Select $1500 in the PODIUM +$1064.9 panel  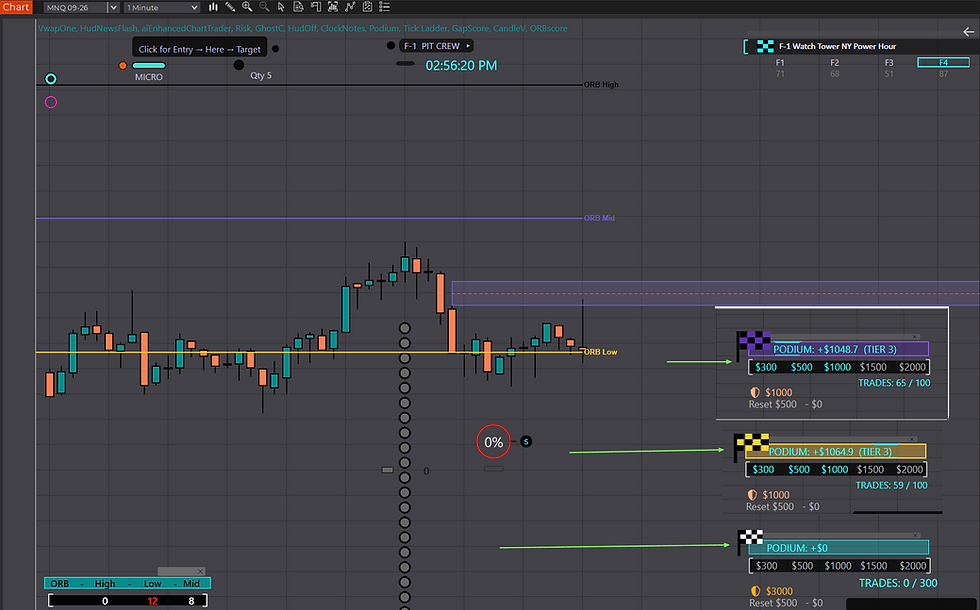pos(870,469)
